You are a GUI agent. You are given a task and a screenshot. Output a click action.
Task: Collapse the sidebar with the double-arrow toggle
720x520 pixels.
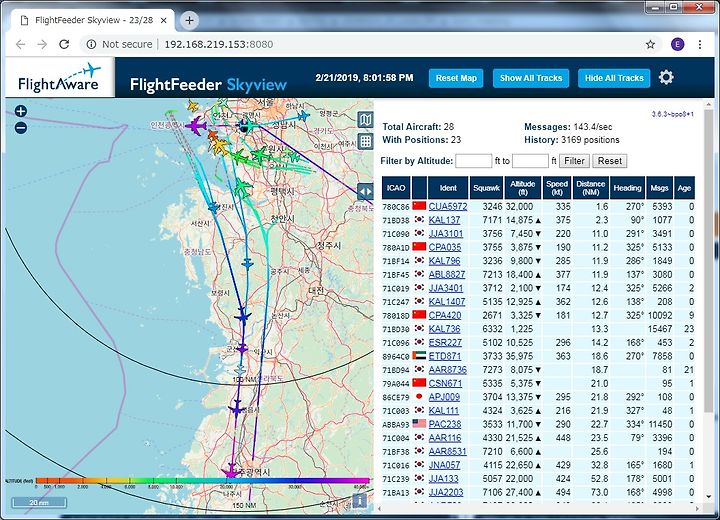(x=366, y=192)
